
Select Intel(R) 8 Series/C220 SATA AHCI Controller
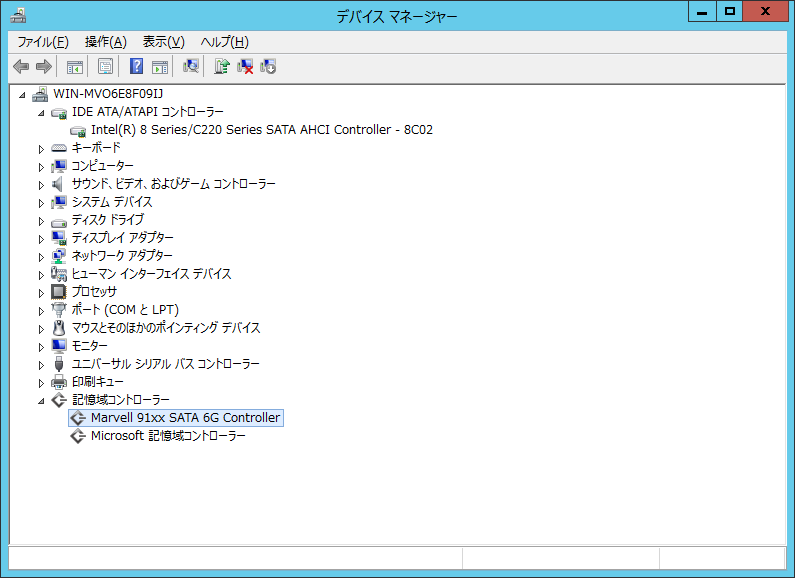(262, 130)
